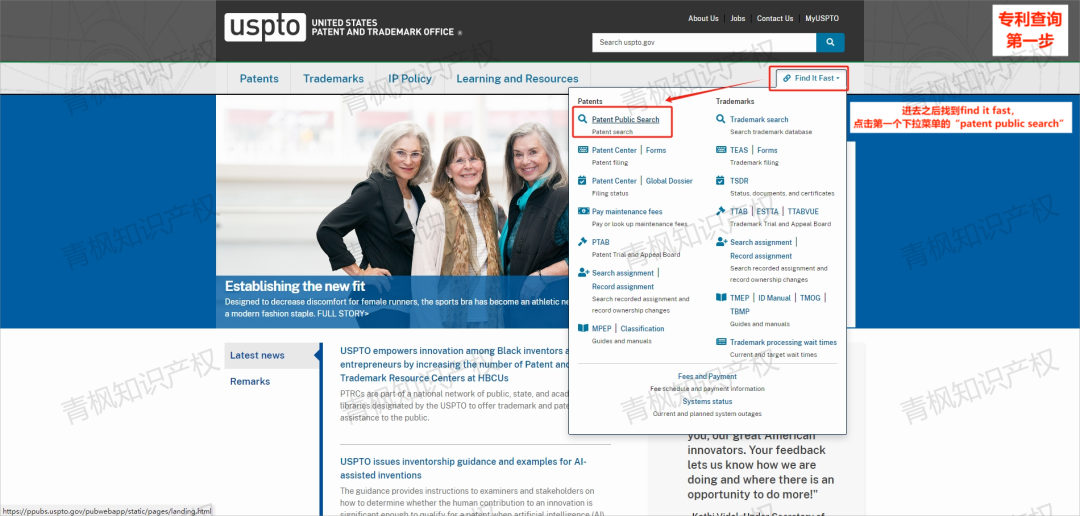Viewport: 1080px width, 516px height.
Task: Open the MyUSPTO link
Action: (822, 19)
